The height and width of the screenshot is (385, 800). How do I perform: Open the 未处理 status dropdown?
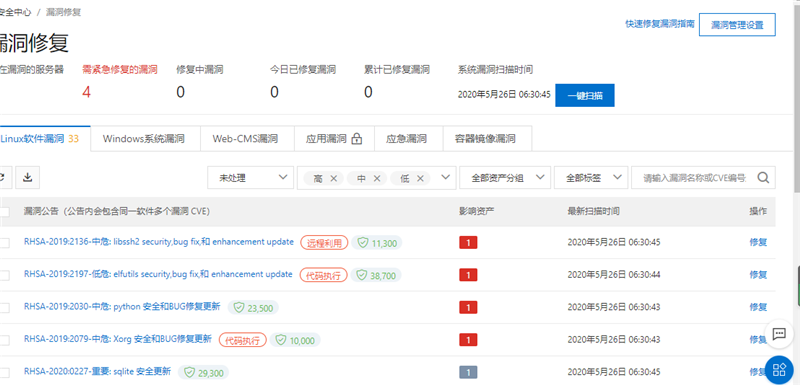[x=251, y=177]
